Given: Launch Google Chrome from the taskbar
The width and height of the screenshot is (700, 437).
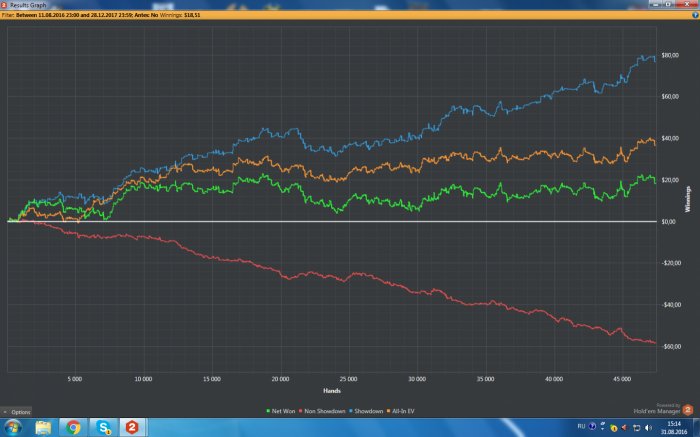Looking at the screenshot, I should (73, 428).
